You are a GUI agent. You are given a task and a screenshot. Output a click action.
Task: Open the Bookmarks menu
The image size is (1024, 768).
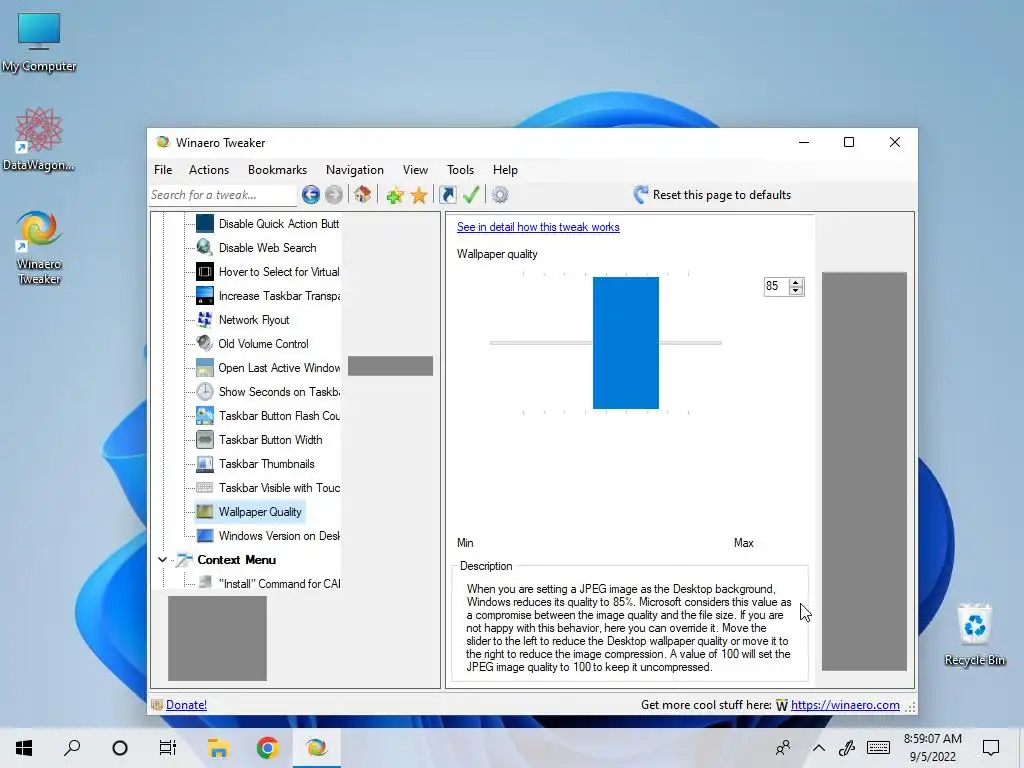tap(278, 170)
